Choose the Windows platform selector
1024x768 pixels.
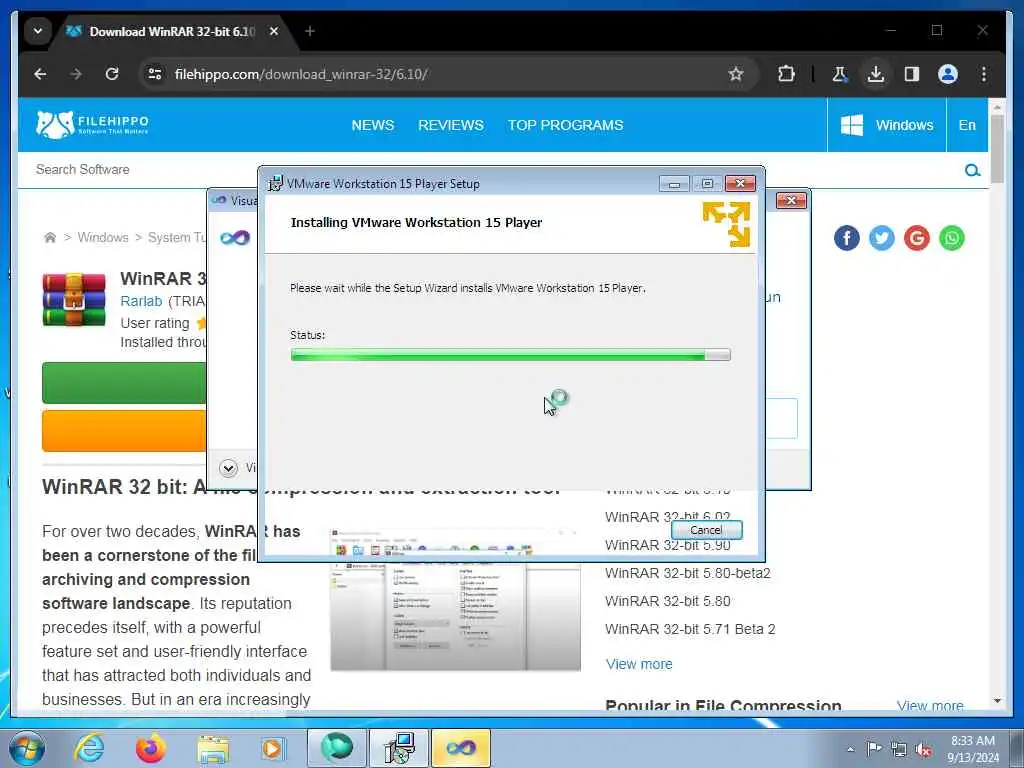pyautogui.click(x=887, y=125)
